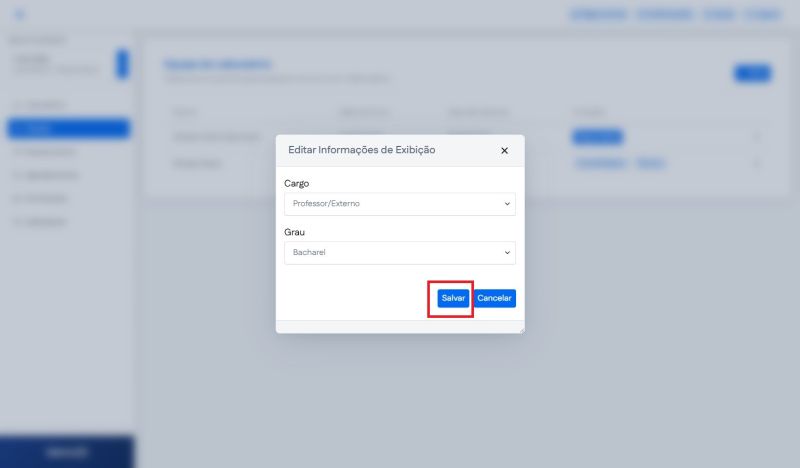Click the Cargo field label
The image size is (800, 468).
click(297, 184)
